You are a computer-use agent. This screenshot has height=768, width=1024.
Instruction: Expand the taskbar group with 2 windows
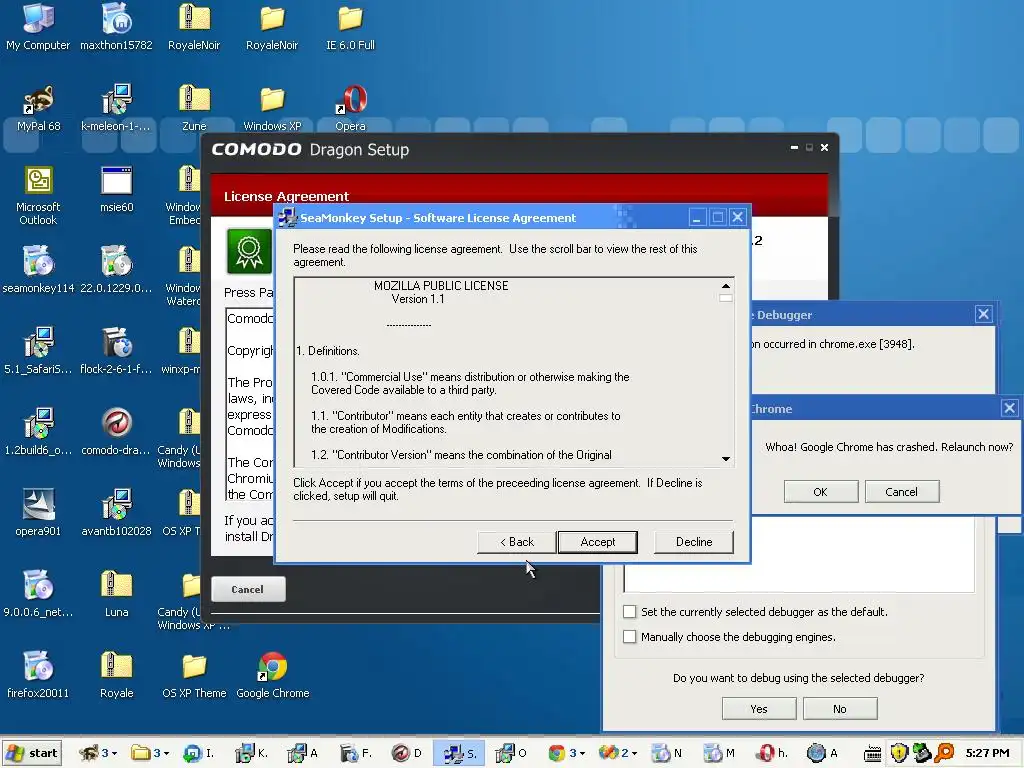tap(618, 753)
